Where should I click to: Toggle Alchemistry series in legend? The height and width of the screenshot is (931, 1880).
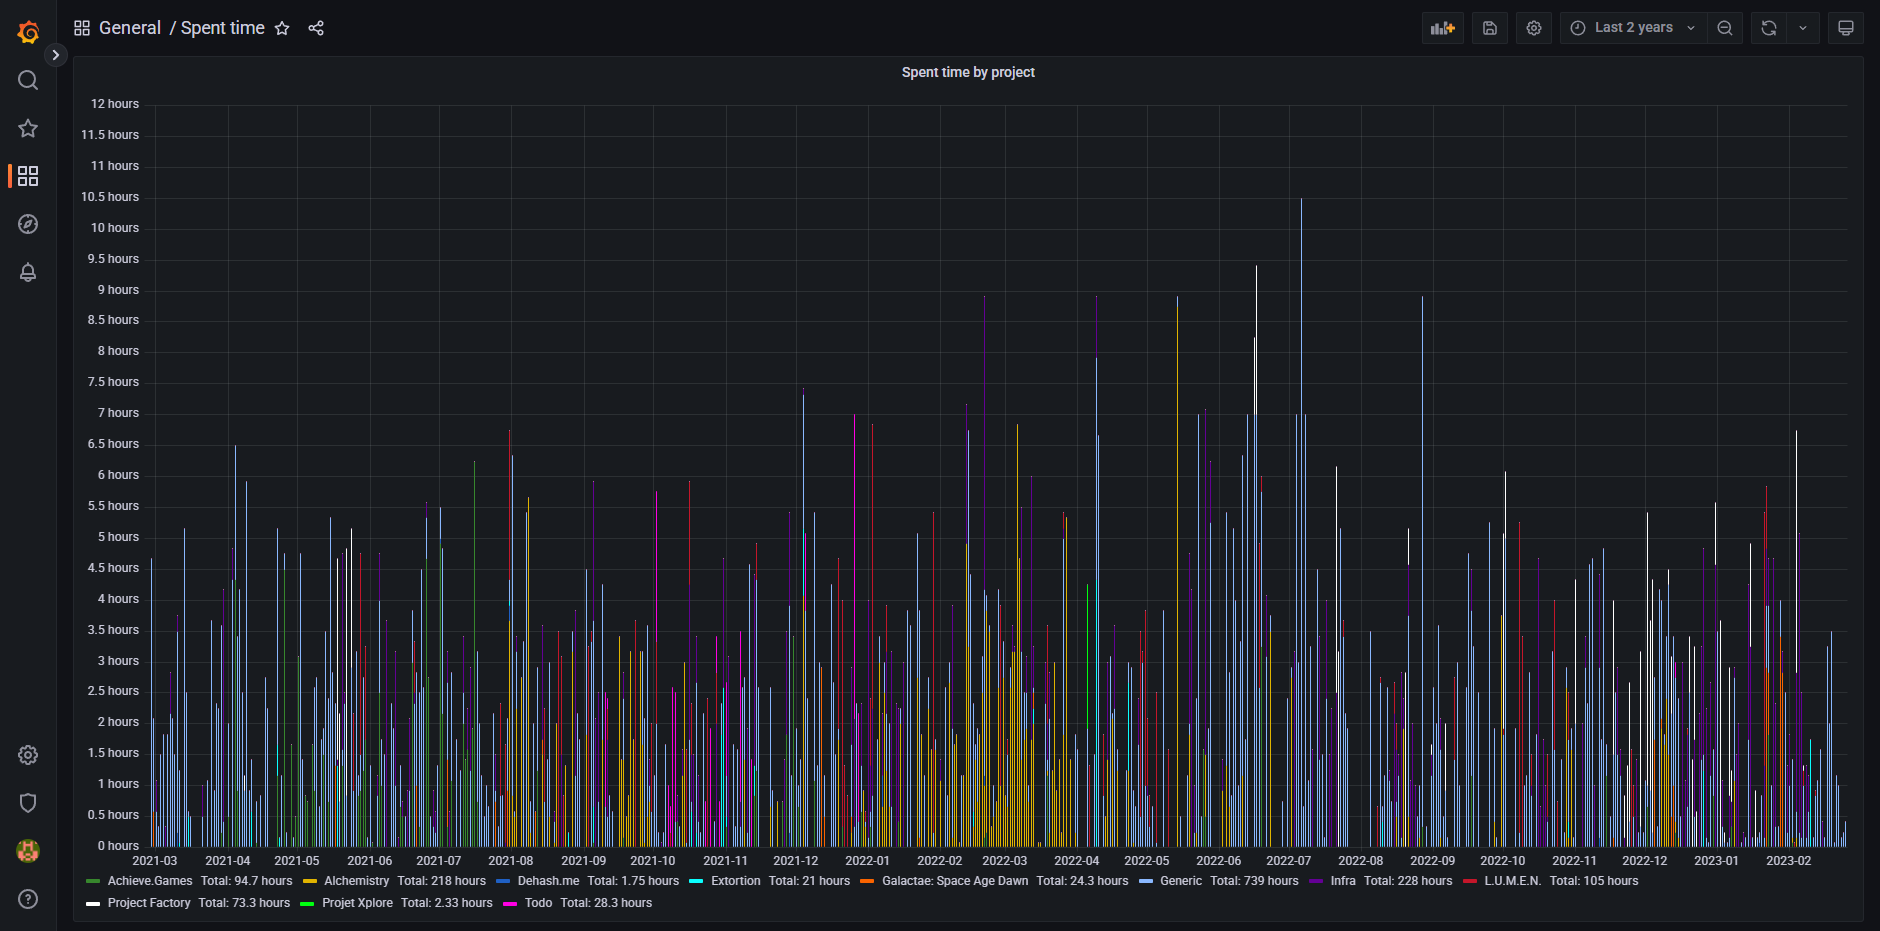(x=357, y=881)
